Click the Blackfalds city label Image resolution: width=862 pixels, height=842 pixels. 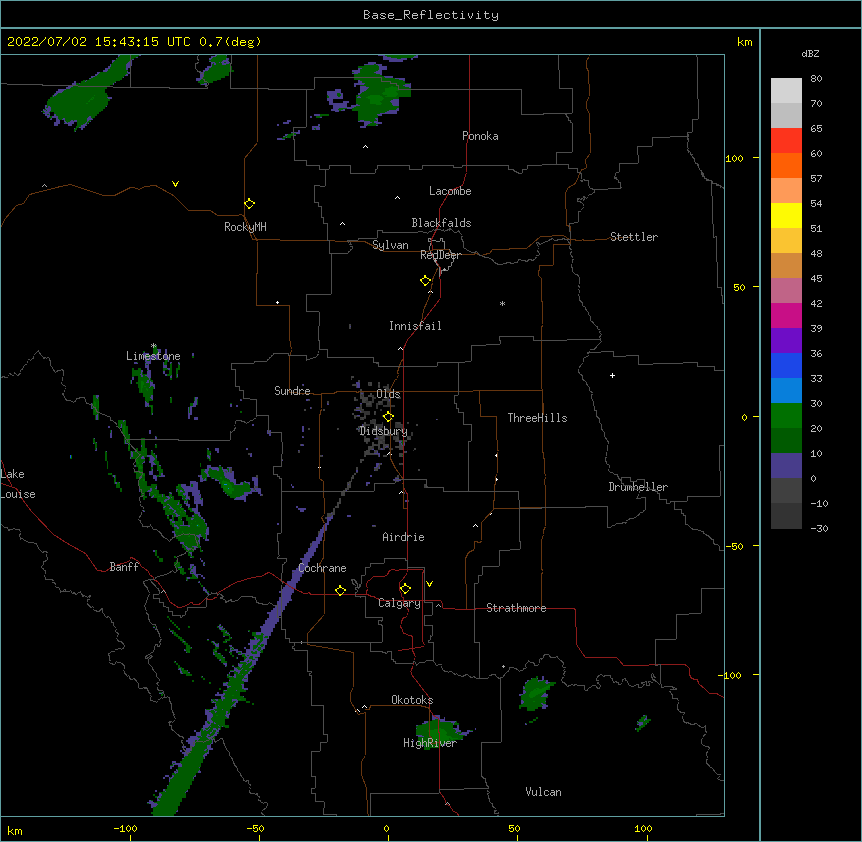441,223
